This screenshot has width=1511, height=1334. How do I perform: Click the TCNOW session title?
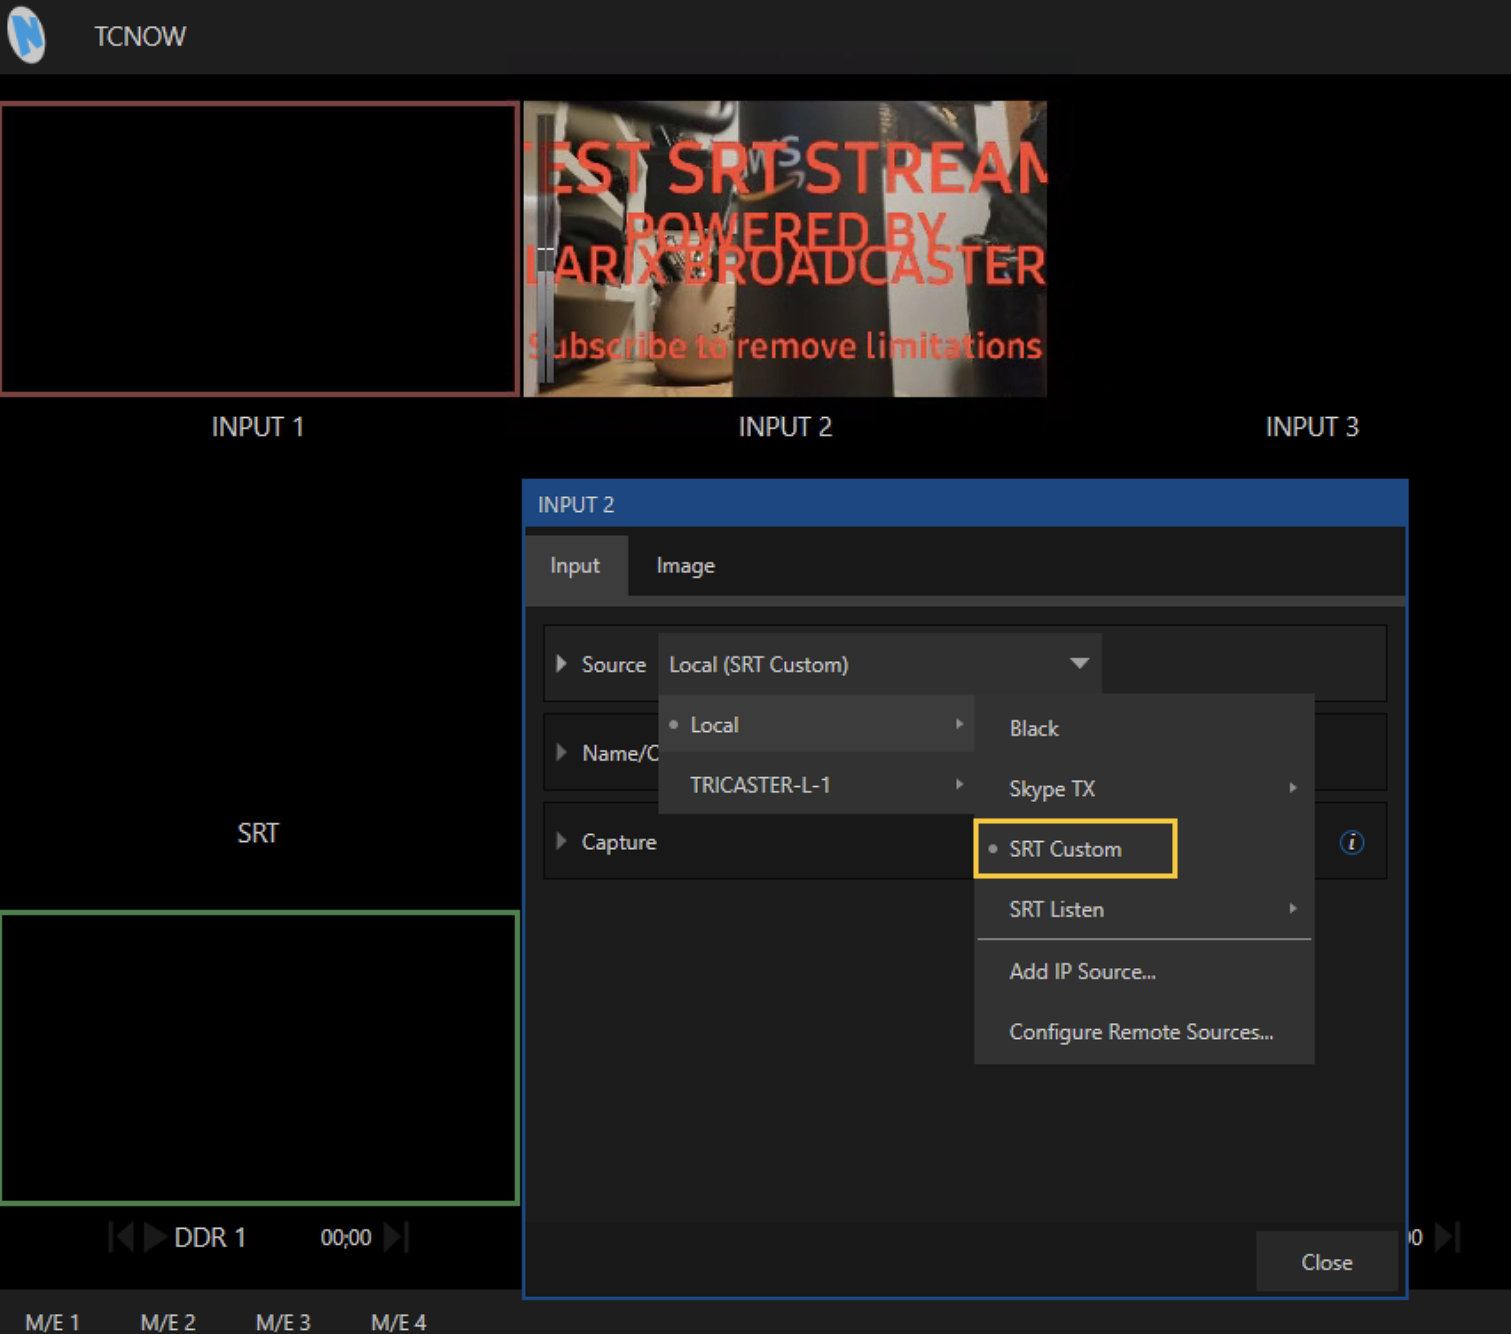[140, 36]
